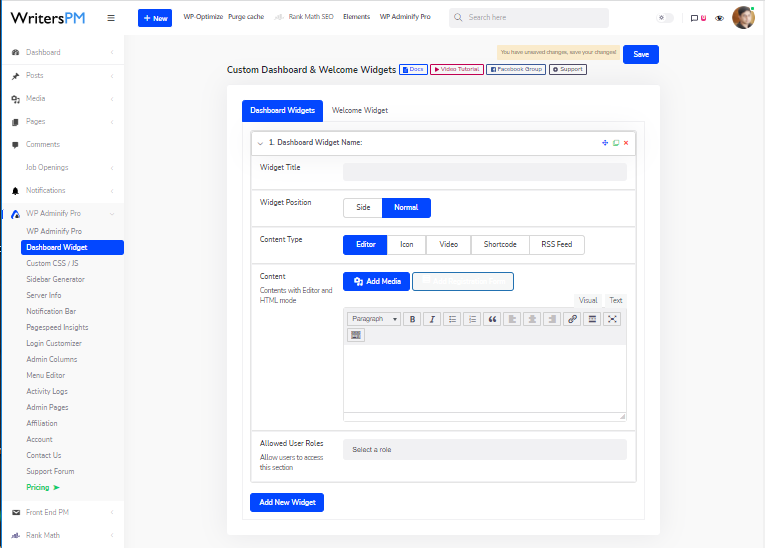Switch editor to Visual mode
765x548 pixels.
(x=588, y=301)
